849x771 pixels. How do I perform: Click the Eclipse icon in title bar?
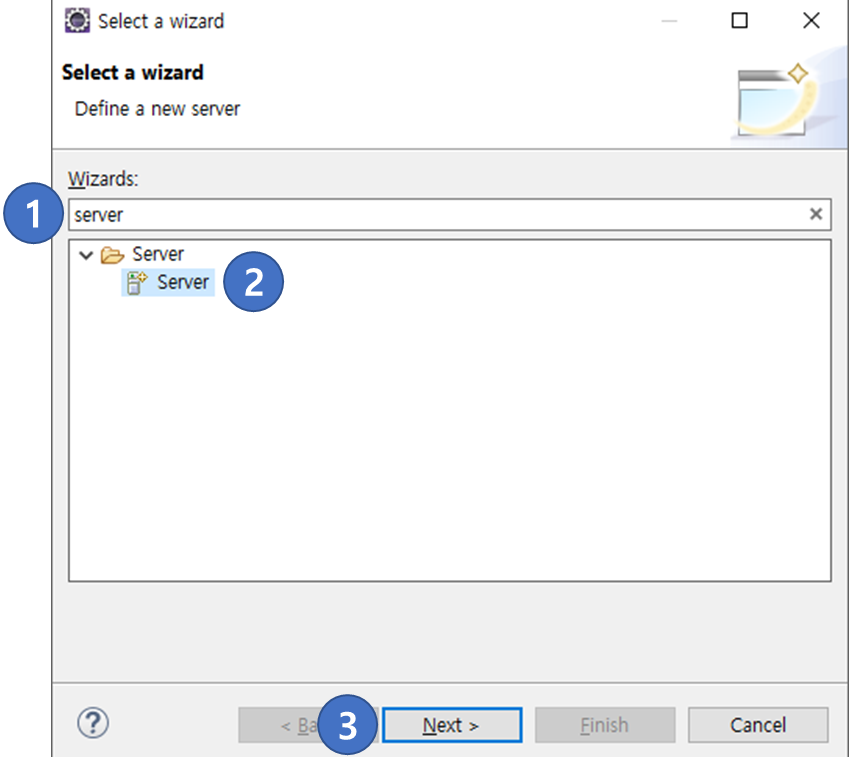pyautogui.click(x=77, y=21)
